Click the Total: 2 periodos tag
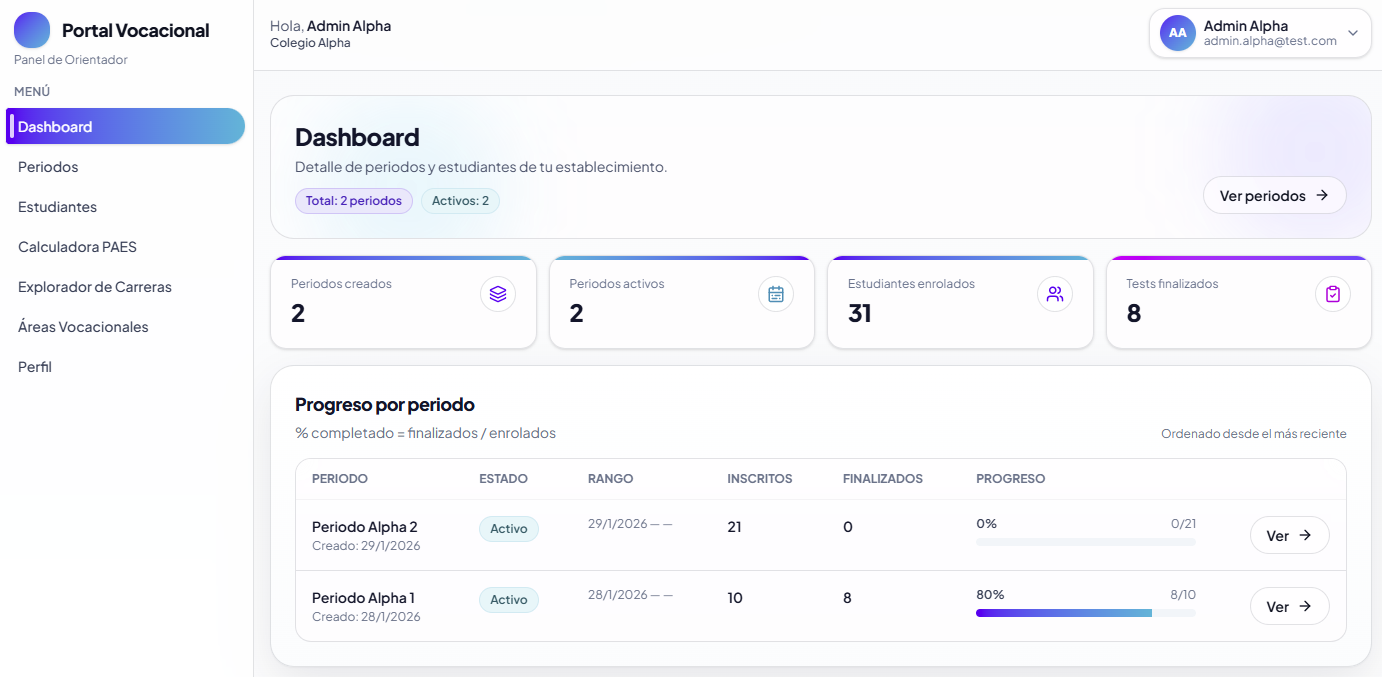 coord(354,201)
